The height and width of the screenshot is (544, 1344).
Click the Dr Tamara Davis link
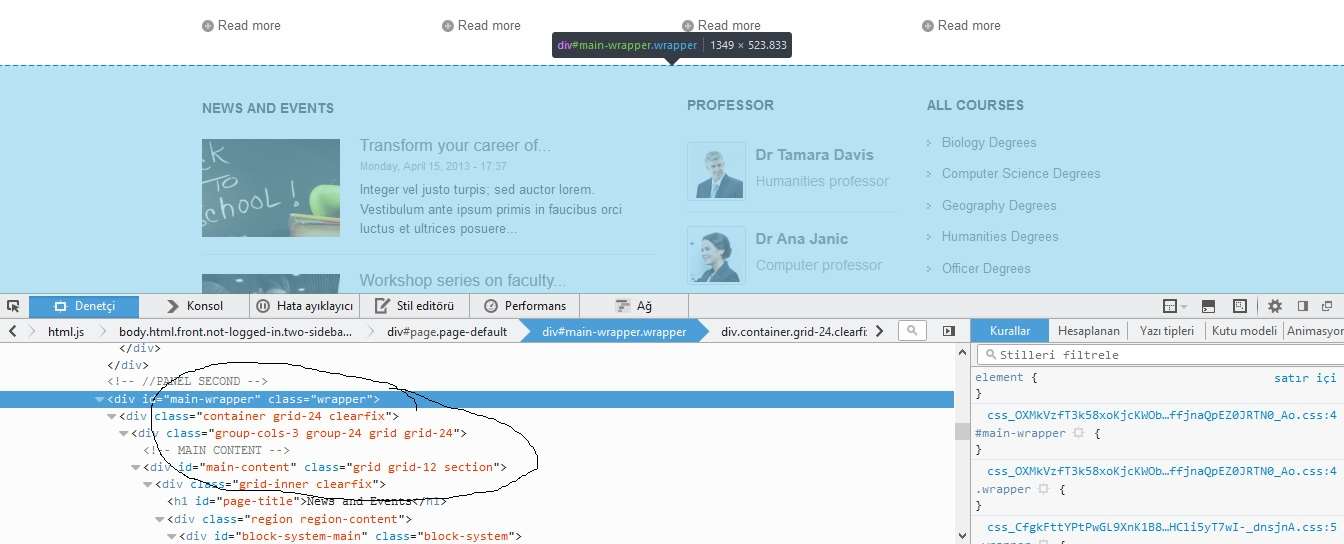[x=814, y=155]
